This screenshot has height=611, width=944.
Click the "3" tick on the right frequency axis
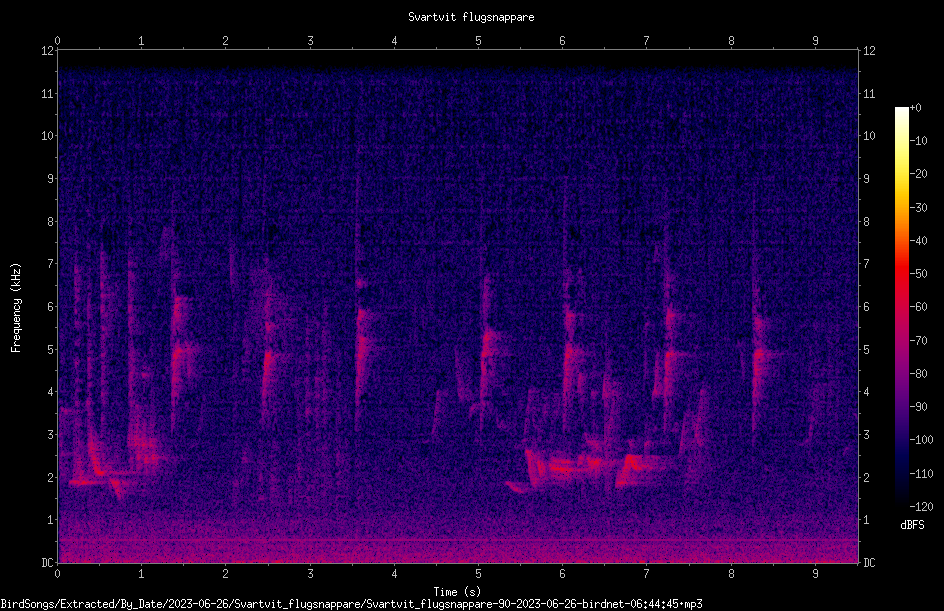click(x=866, y=434)
